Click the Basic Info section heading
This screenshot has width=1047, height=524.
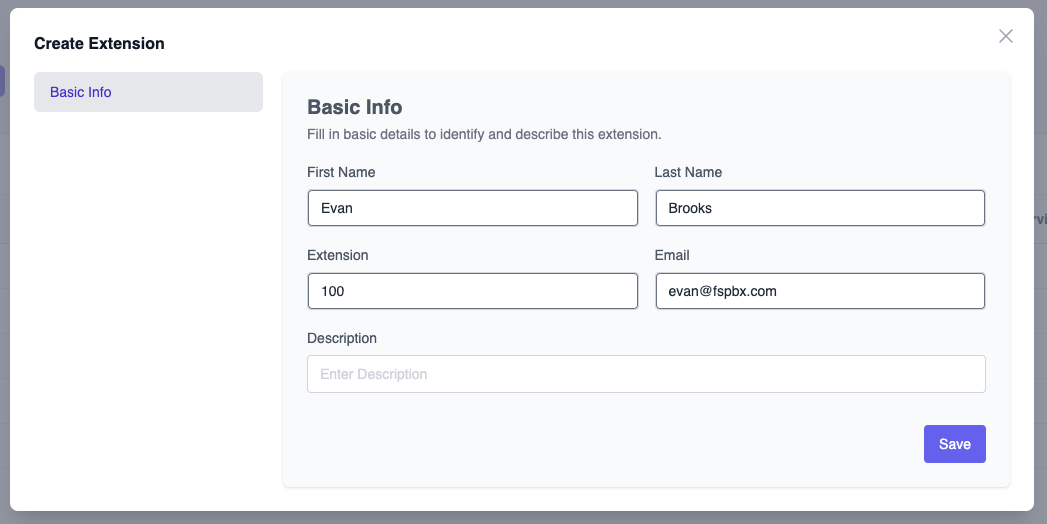tap(355, 107)
